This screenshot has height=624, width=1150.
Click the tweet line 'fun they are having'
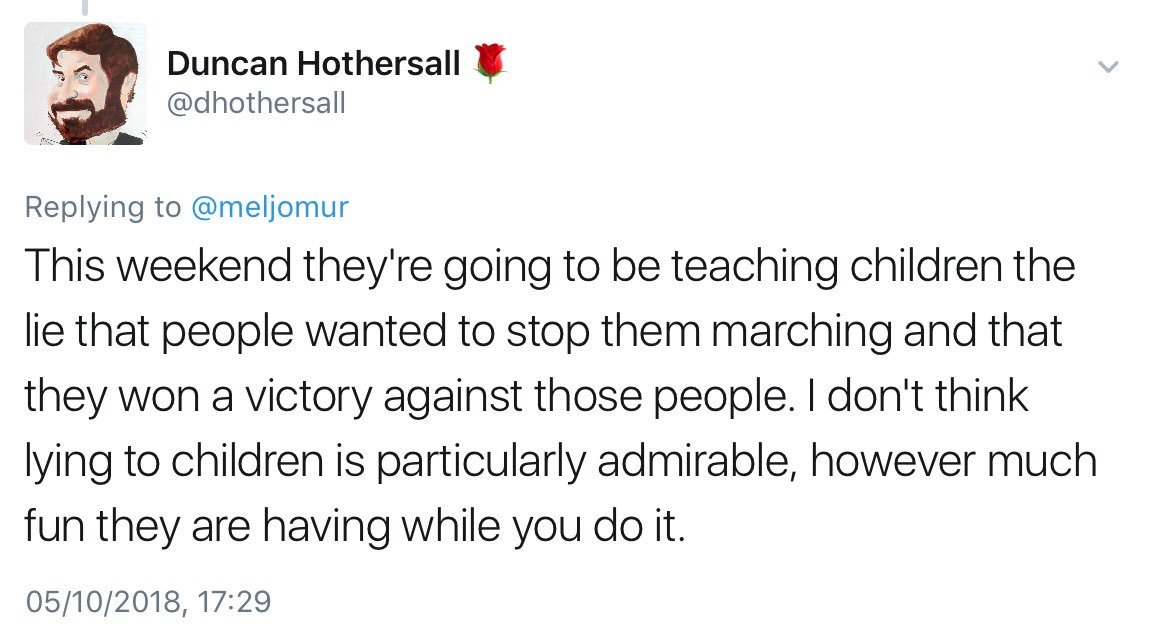pyautogui.click(x=355, y=526)
